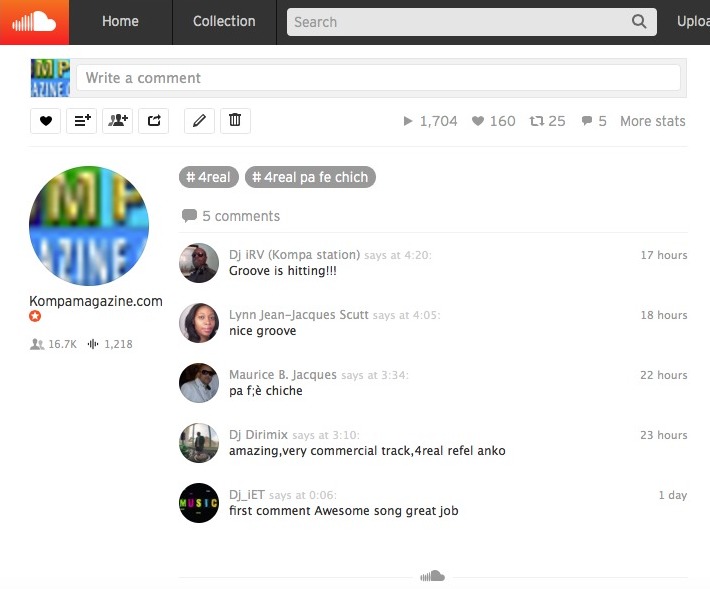
Task: Open the 160 likes stat
Action: (x=494, y=121)
